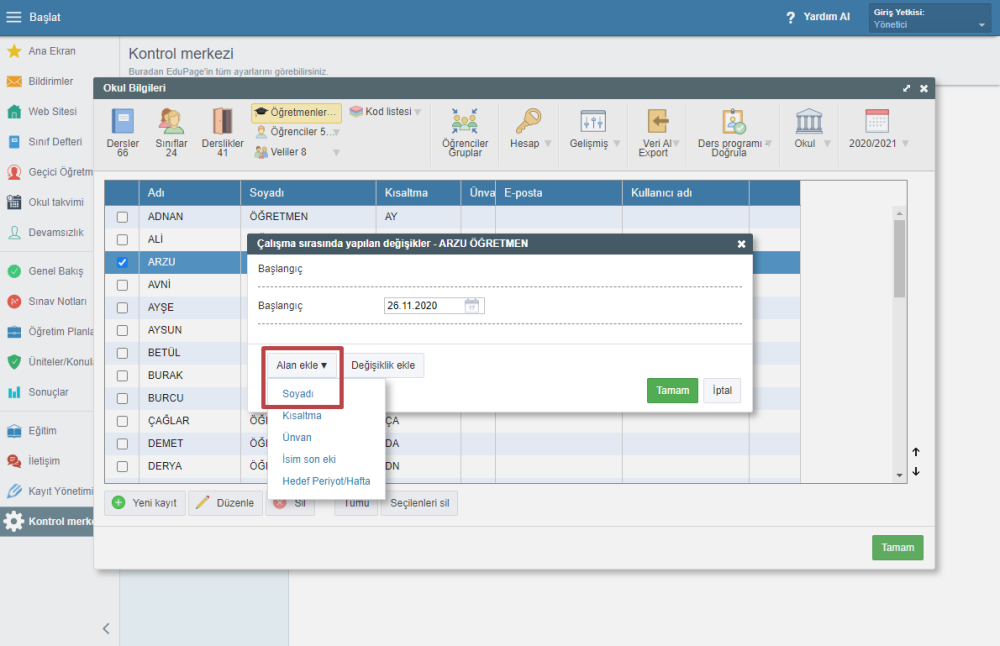
Task: Choose Hedef Periyot/Hafta menu entry
Action: click(x=326, y=481)
